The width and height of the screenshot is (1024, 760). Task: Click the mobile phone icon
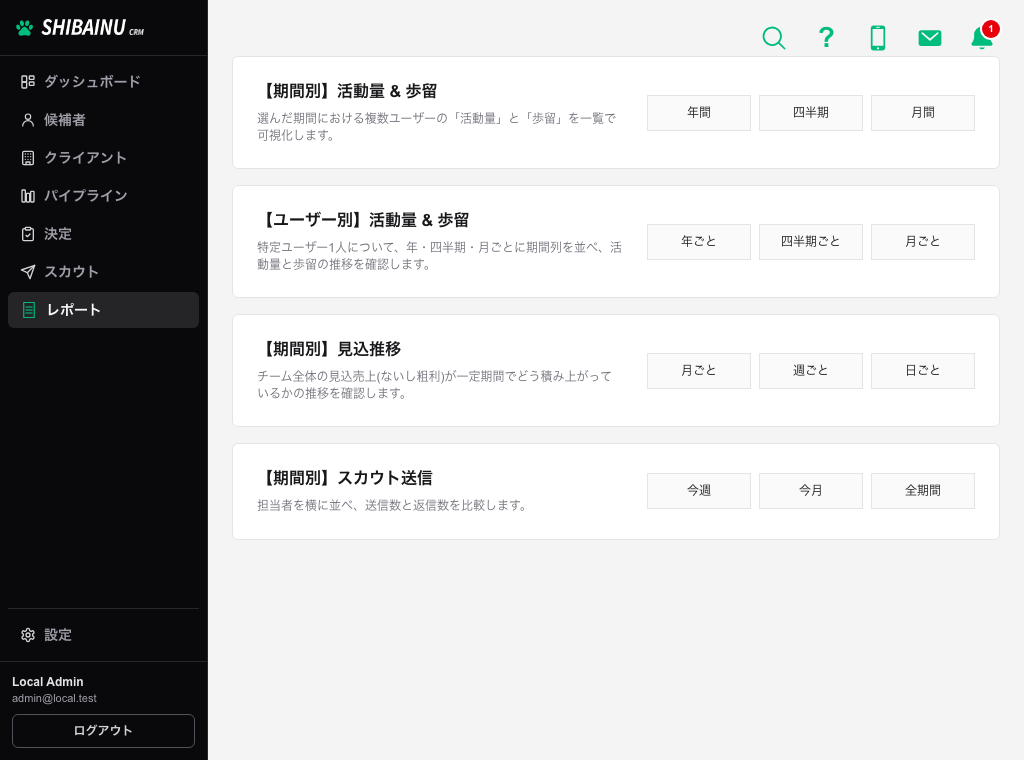point(878,38)
